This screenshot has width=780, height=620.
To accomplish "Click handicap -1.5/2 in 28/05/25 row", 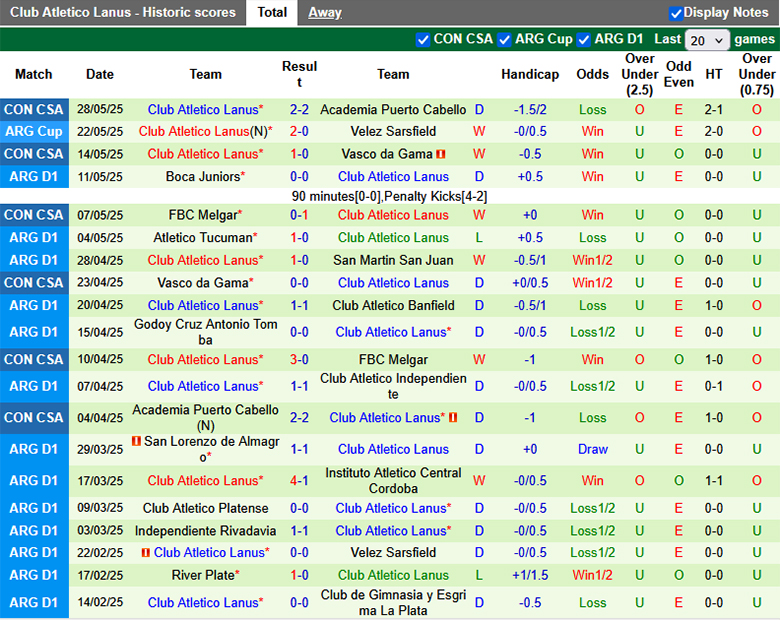I will coord(530,109).
